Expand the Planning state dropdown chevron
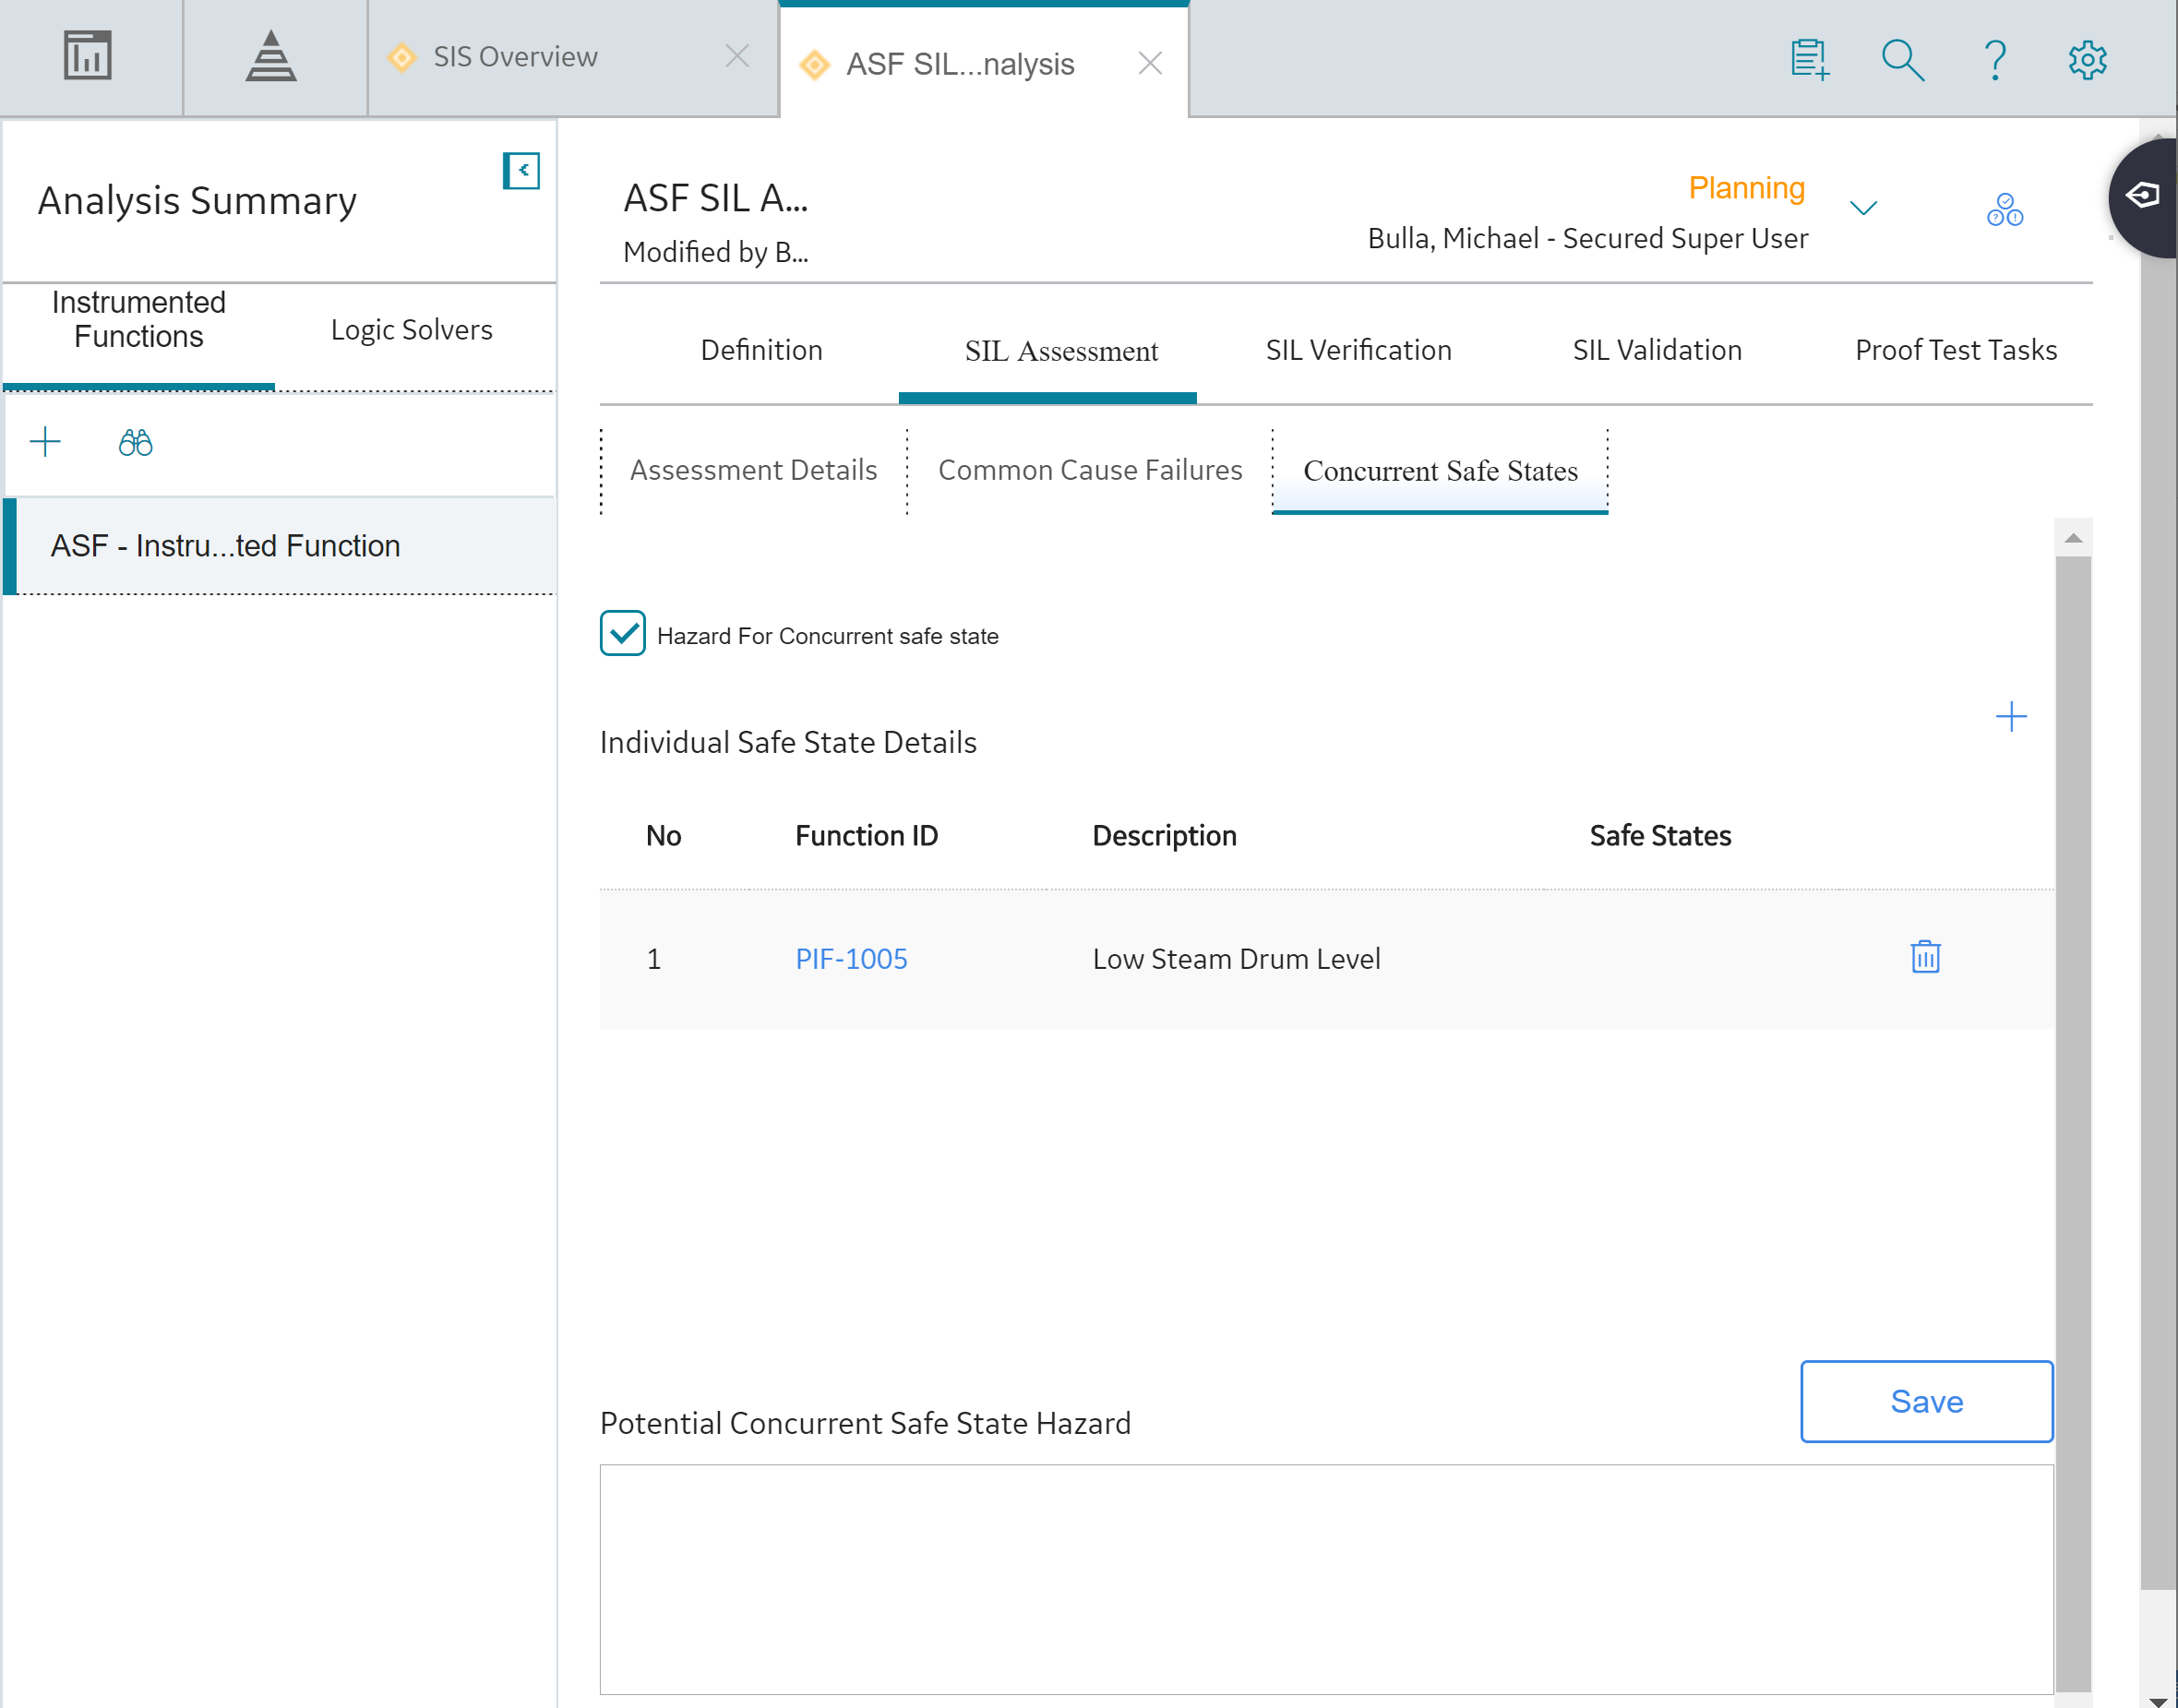The width and height of the screenshot is (2178, 1708). tap(1863, 208)
